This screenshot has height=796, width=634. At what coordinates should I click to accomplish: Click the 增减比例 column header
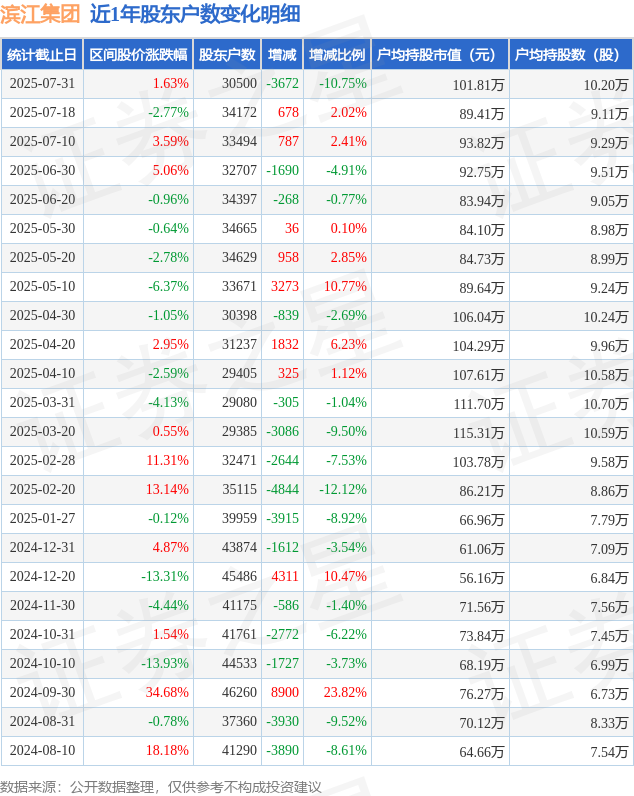(337, 54)
